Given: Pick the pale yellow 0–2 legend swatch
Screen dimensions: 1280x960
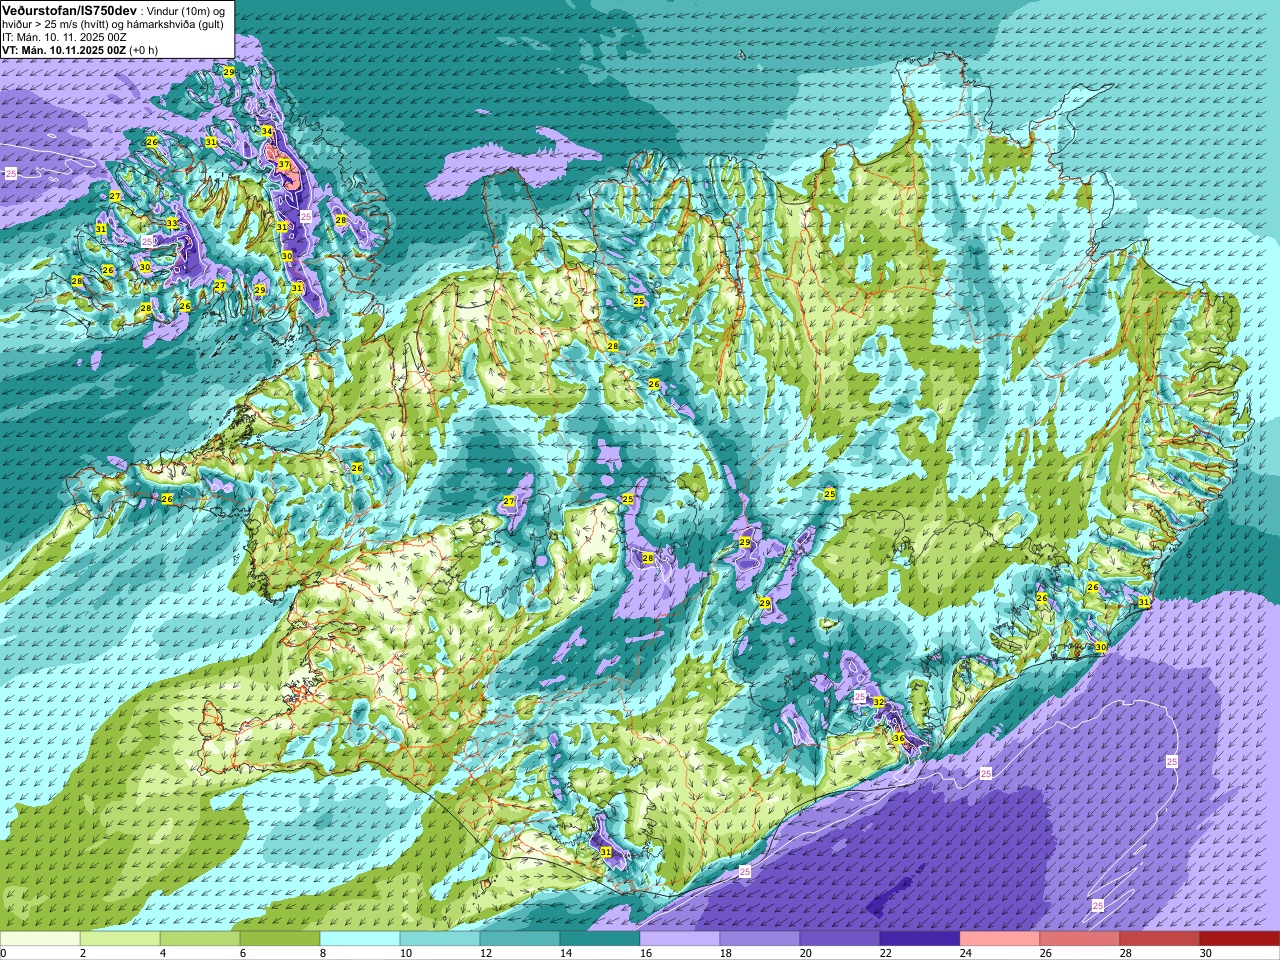Looking at the screenshot, I should coord(40,939).
